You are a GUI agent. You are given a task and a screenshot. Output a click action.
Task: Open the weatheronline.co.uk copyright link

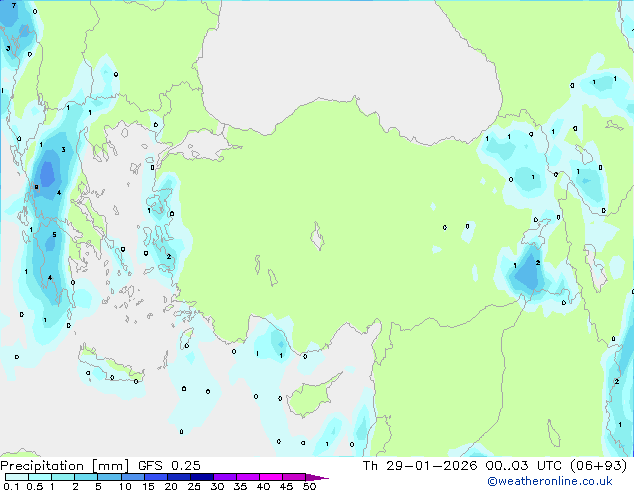pos(550,481)
